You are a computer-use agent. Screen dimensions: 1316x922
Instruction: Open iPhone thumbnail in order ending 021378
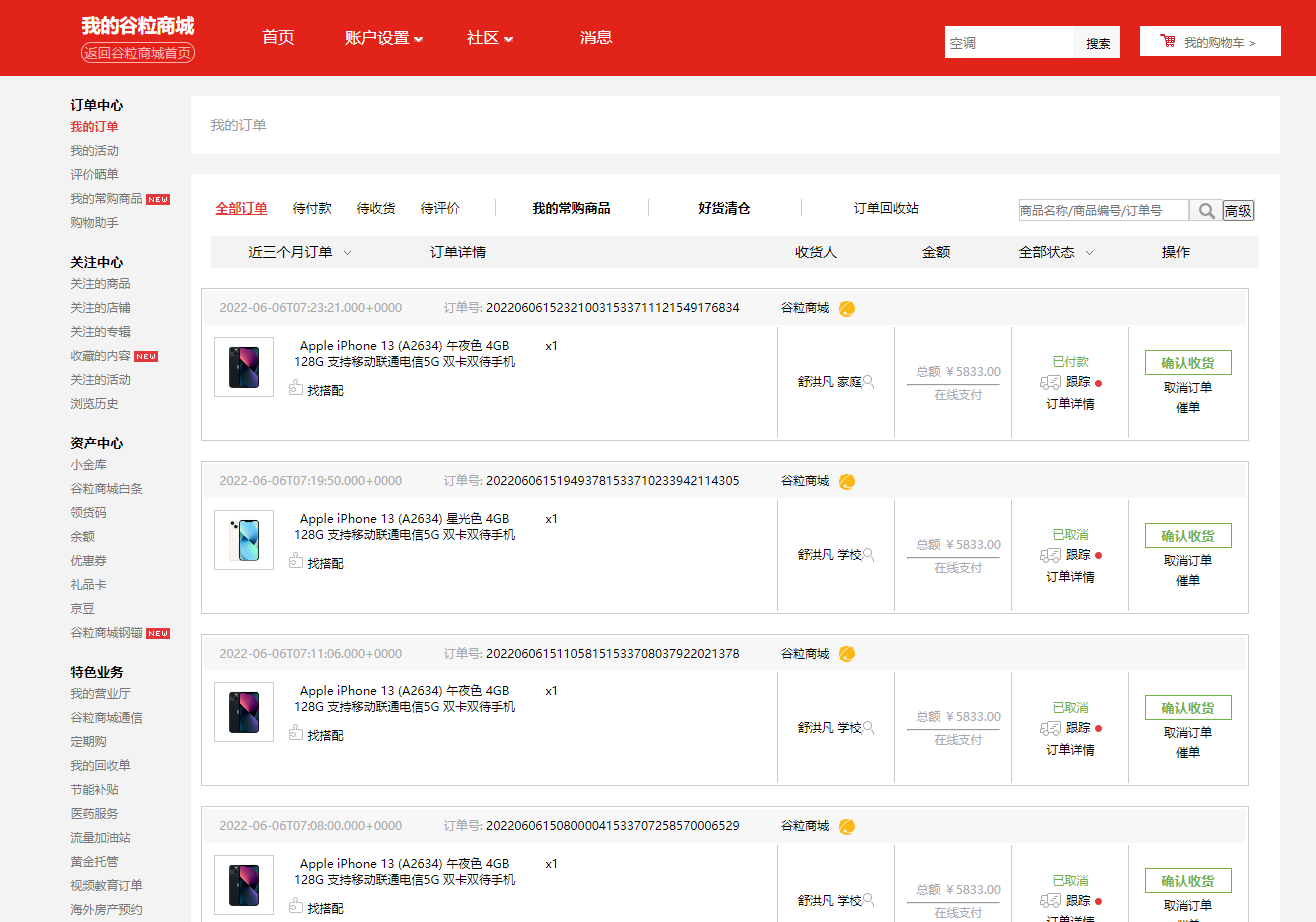coord(244,712)
